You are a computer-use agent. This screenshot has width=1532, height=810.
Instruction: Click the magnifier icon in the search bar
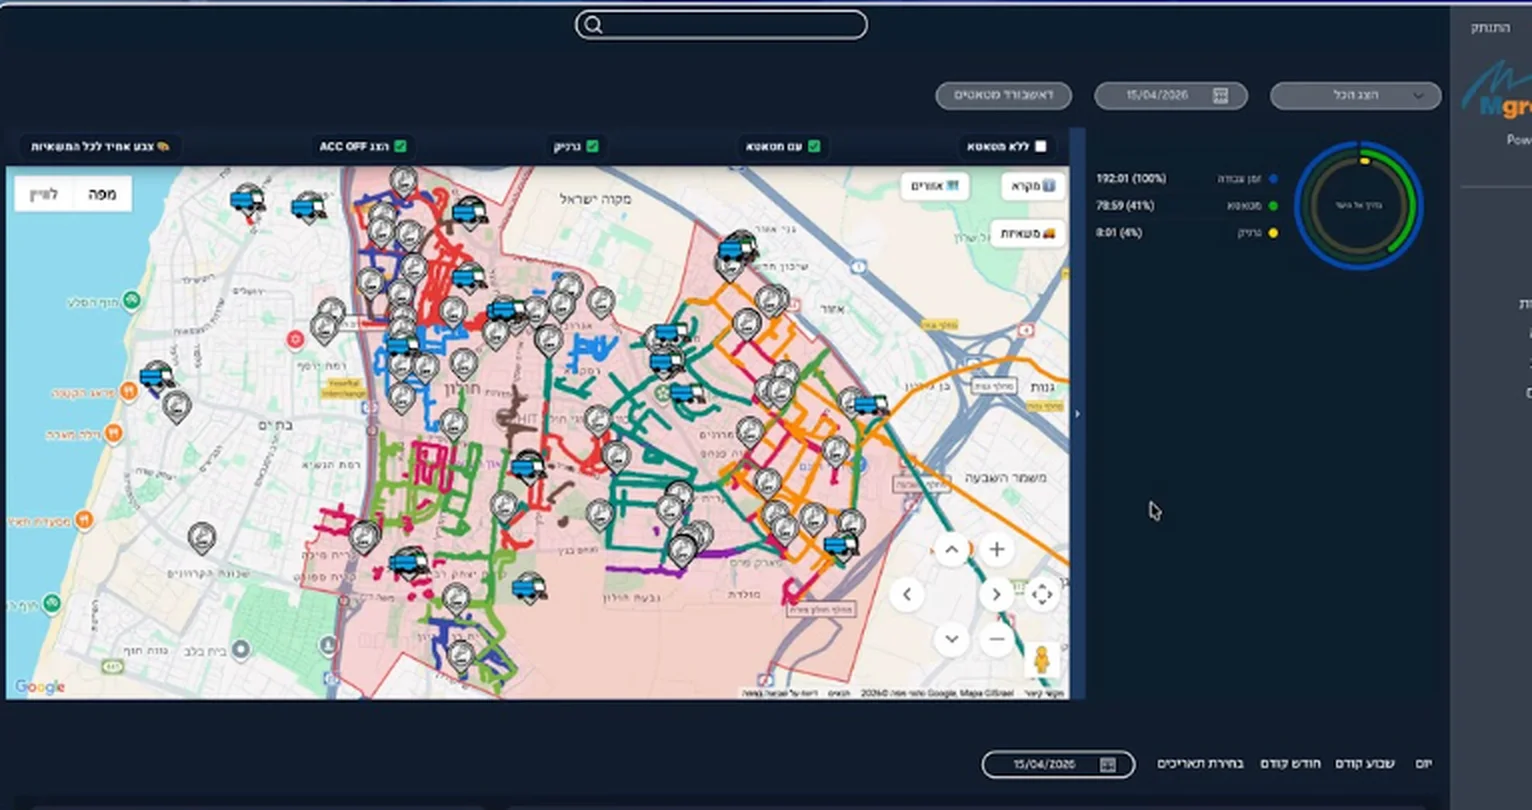[x=593, y=25]
